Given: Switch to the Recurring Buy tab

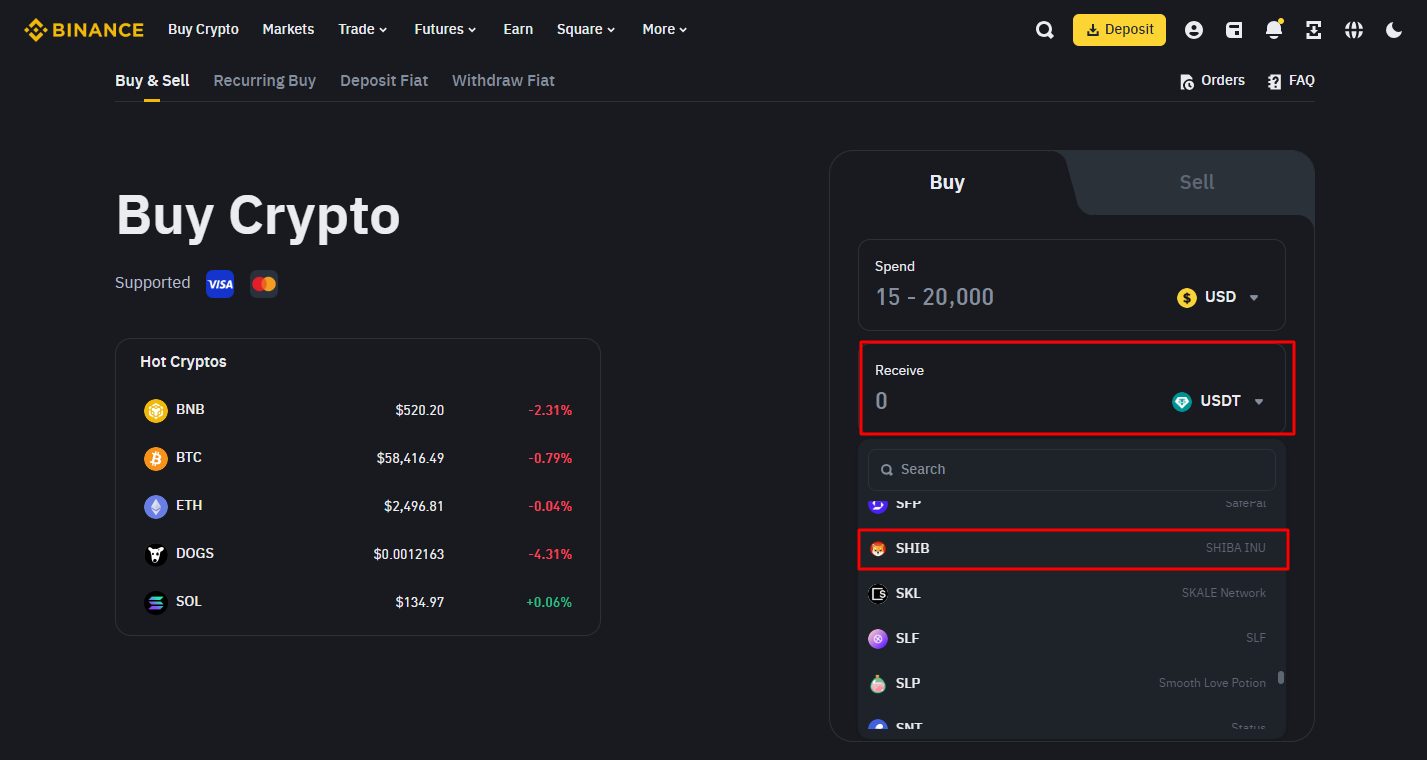Looking at the screenshot, I should pos(265,81).
